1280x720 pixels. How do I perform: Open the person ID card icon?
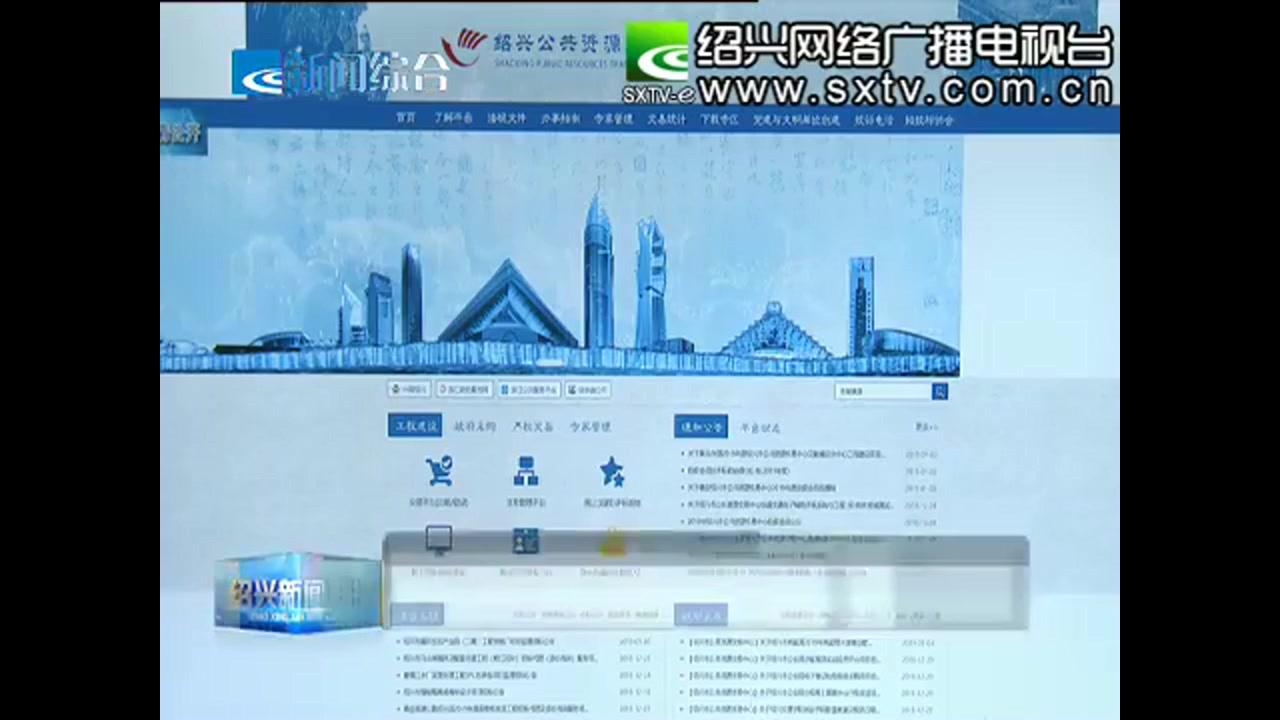pos(525,541)
